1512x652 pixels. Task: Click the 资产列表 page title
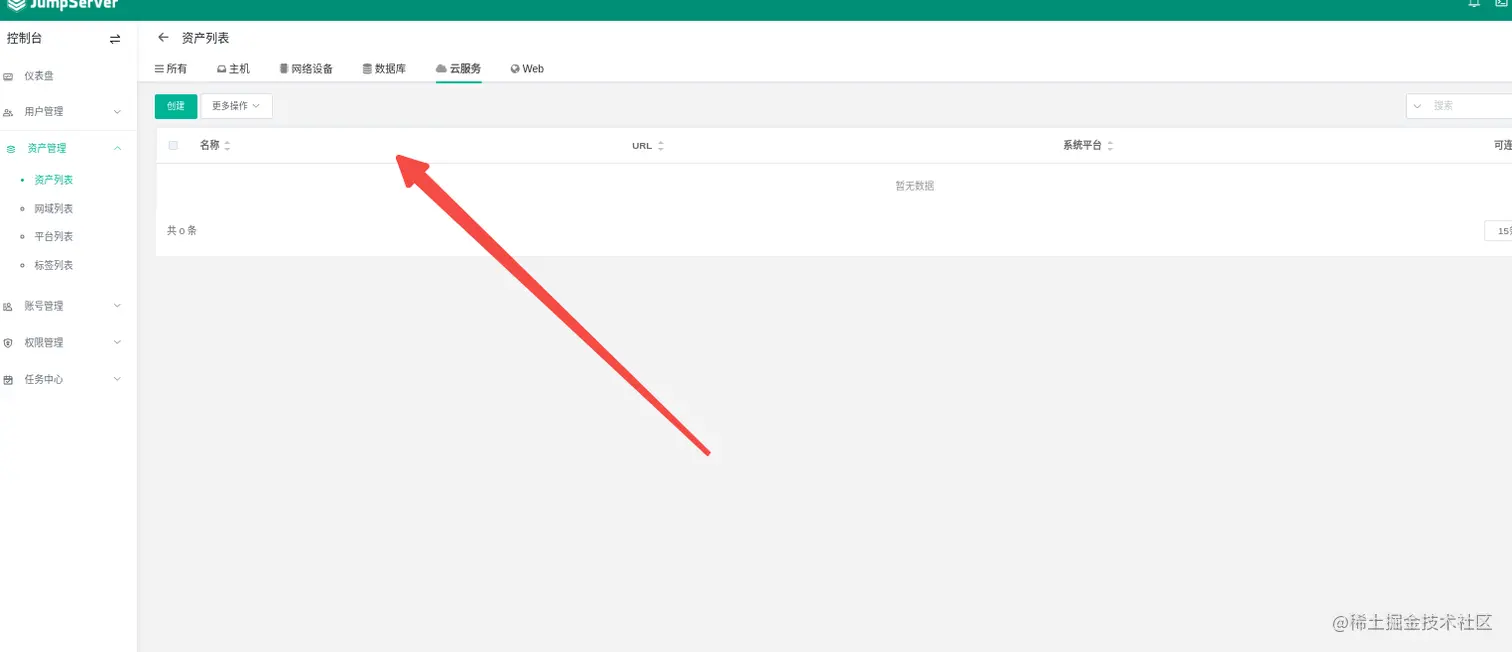pos(205,38)
